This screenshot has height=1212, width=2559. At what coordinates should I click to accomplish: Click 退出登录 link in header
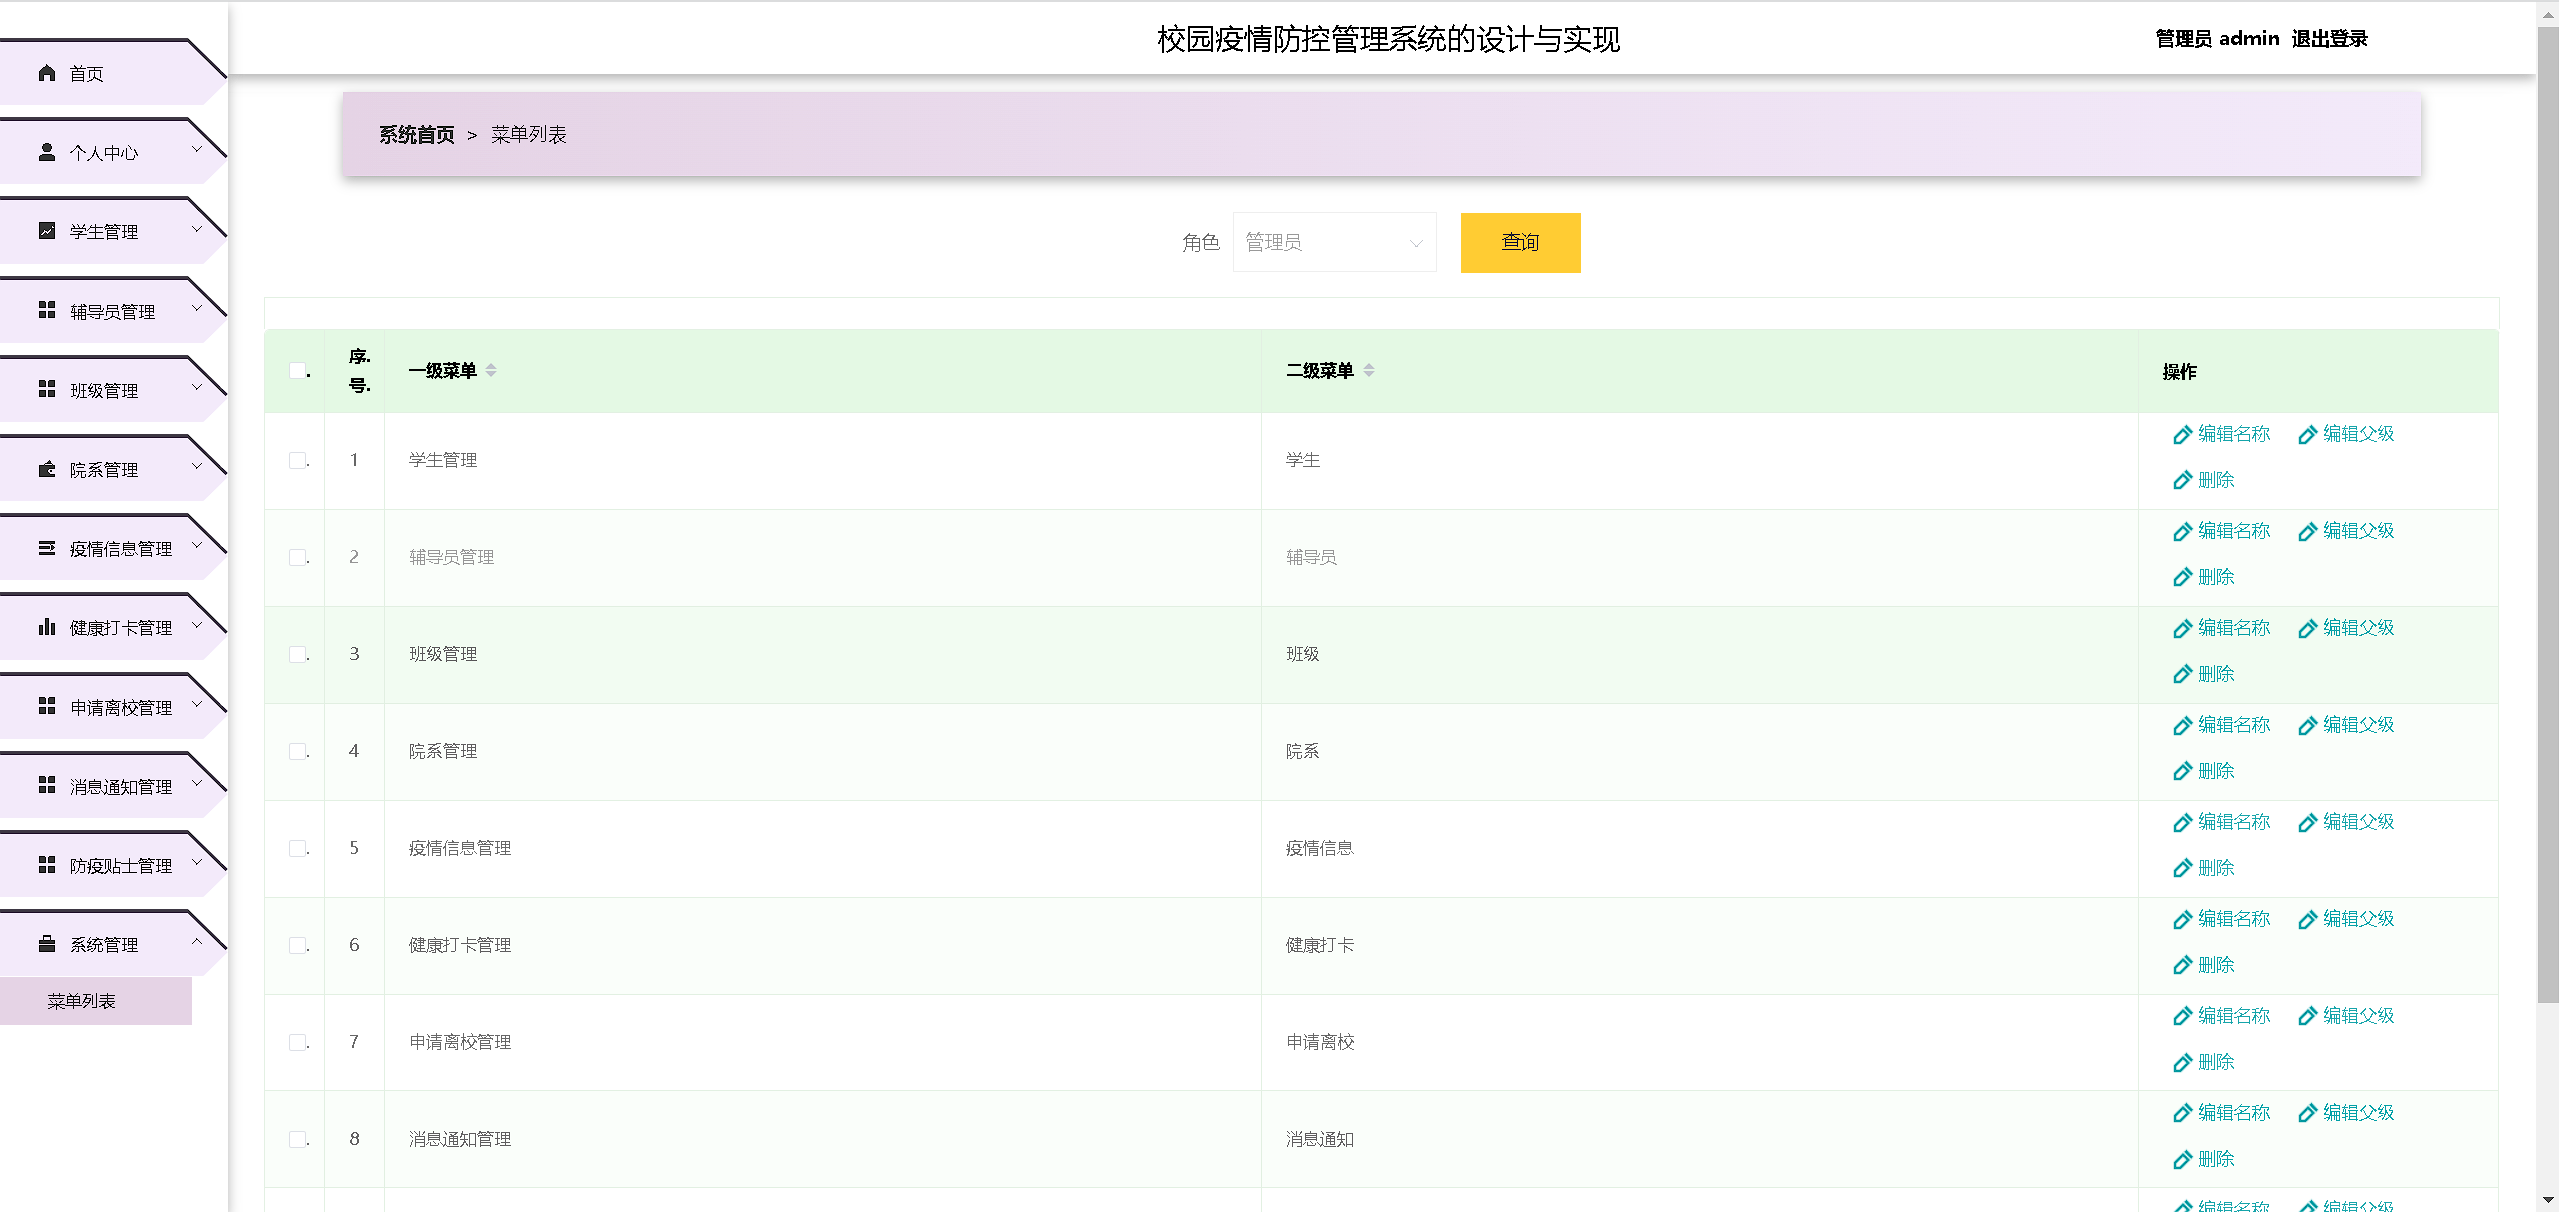coord(2329,39)
